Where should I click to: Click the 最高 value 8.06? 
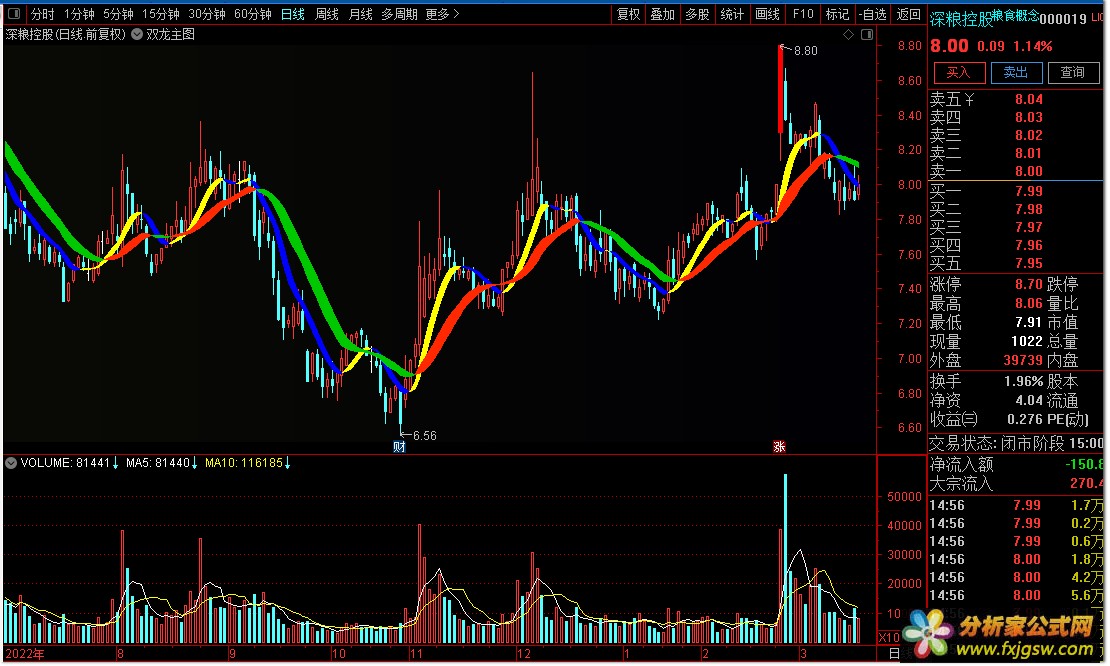pos(1029,304)
